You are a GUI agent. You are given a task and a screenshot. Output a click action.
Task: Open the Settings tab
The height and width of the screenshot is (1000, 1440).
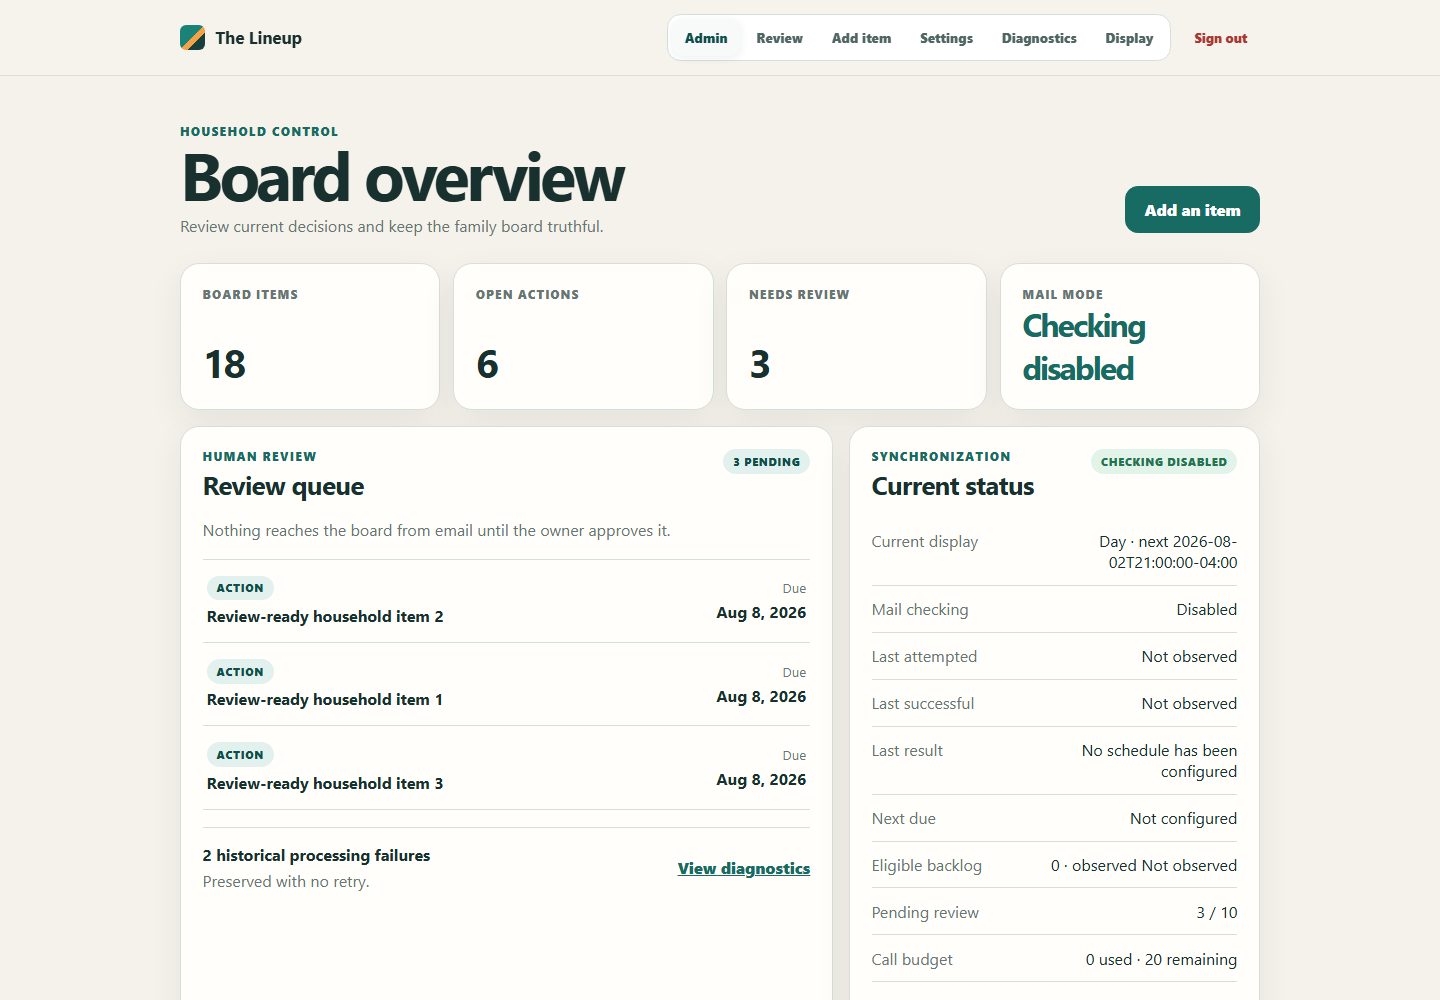(x=946, y=38)
